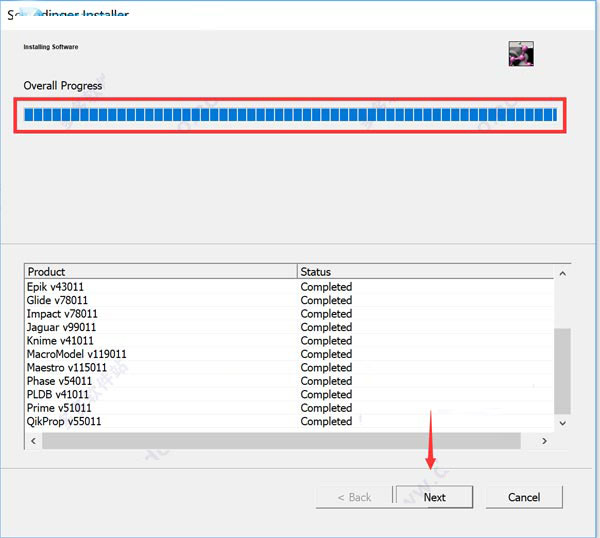Click the disabled Back button
The height and width of the screenshot is (538, 600).
(x=354, y=497)
